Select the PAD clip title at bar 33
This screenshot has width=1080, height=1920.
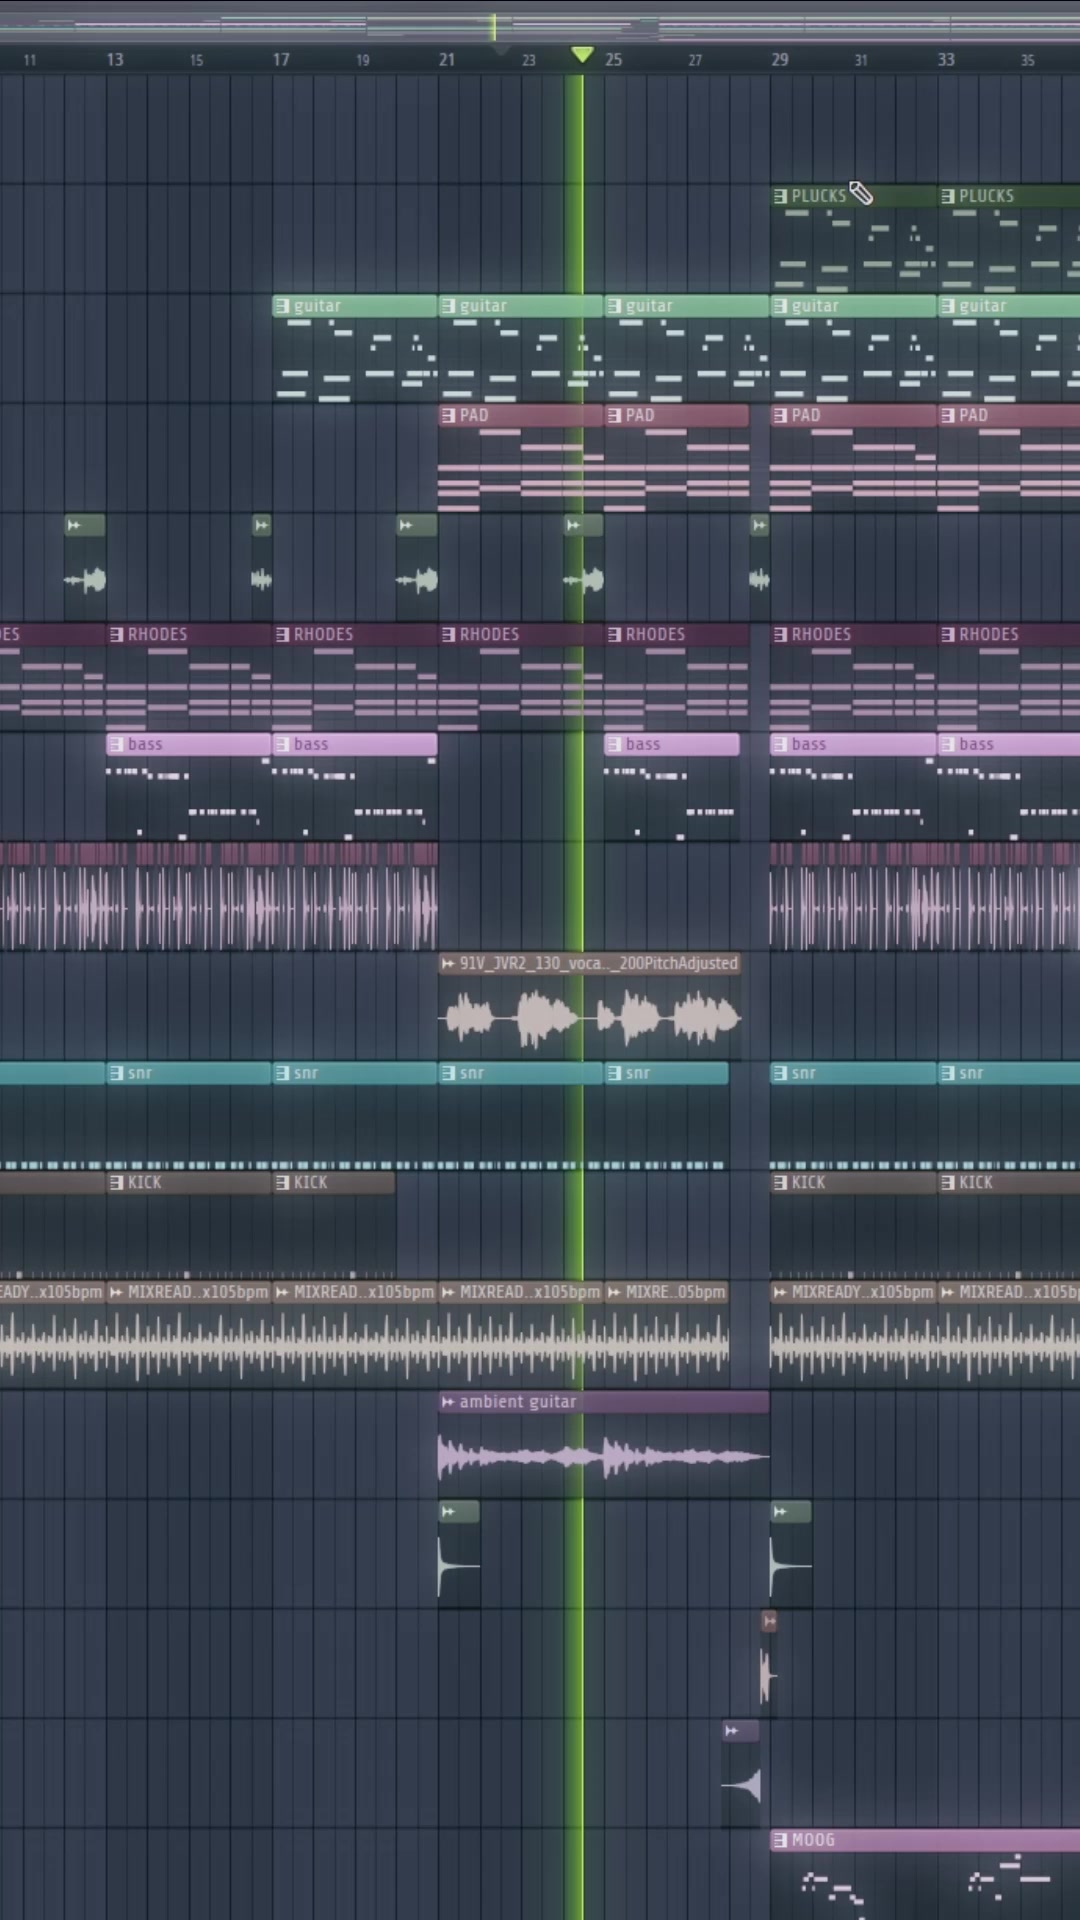(x=973, y=415)
